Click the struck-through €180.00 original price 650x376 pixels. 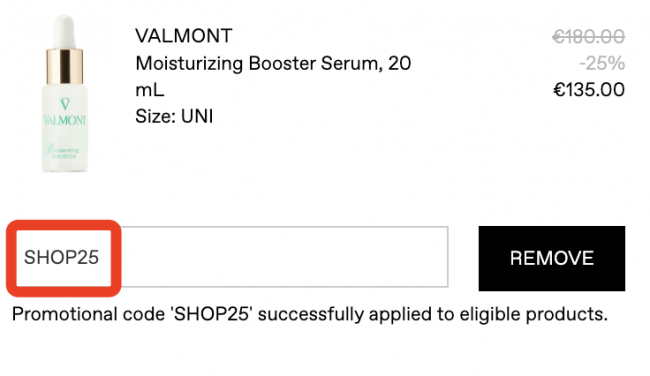point(589,36)
